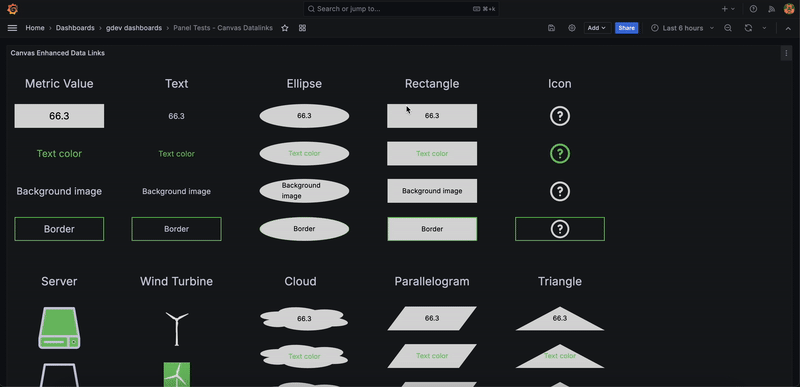Image resolution: width=800 pixels, height=387 pixels.
Task: Click the white wind turbine icon
Action: pyautogui.click(x=177, y=329)
